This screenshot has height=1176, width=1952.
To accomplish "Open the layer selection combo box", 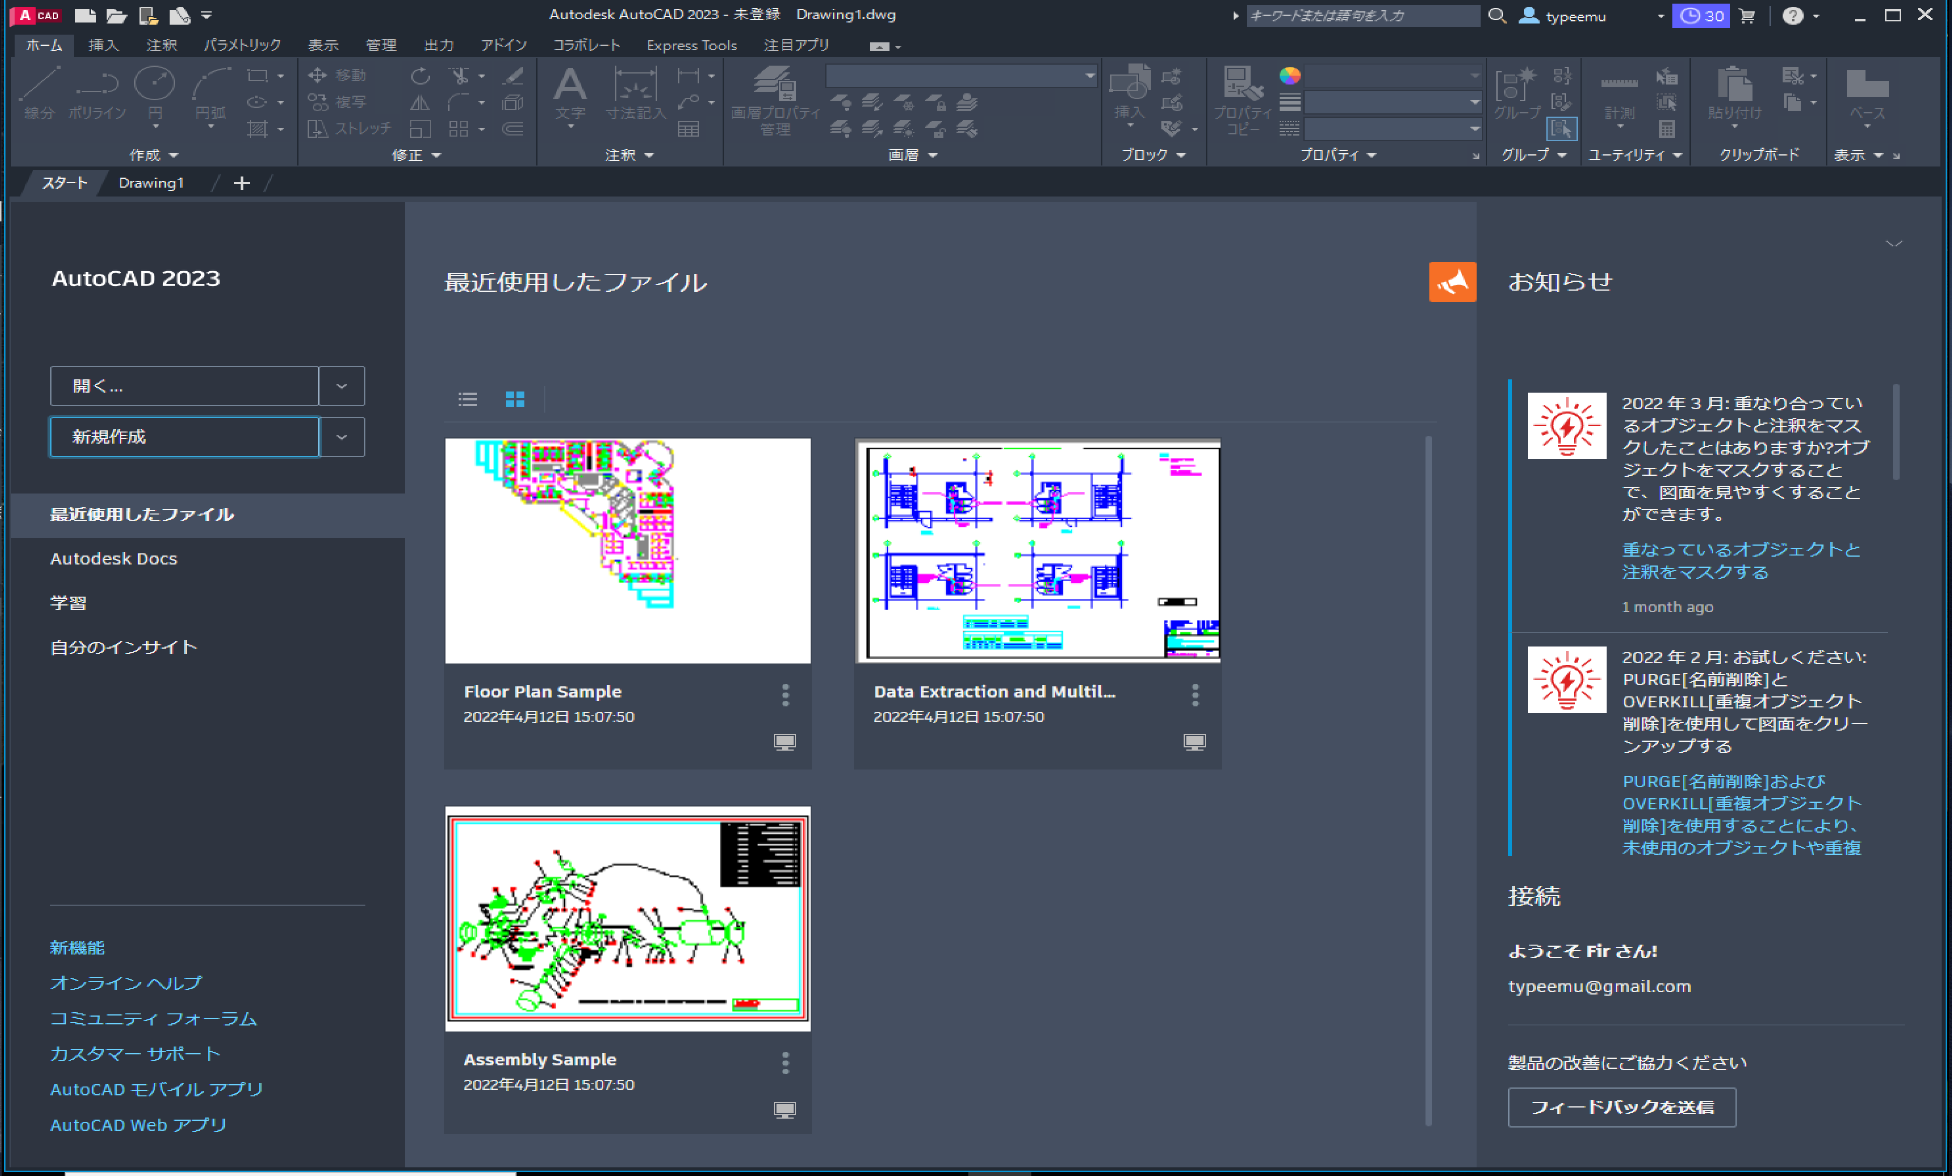I will (x=962, y=76).
